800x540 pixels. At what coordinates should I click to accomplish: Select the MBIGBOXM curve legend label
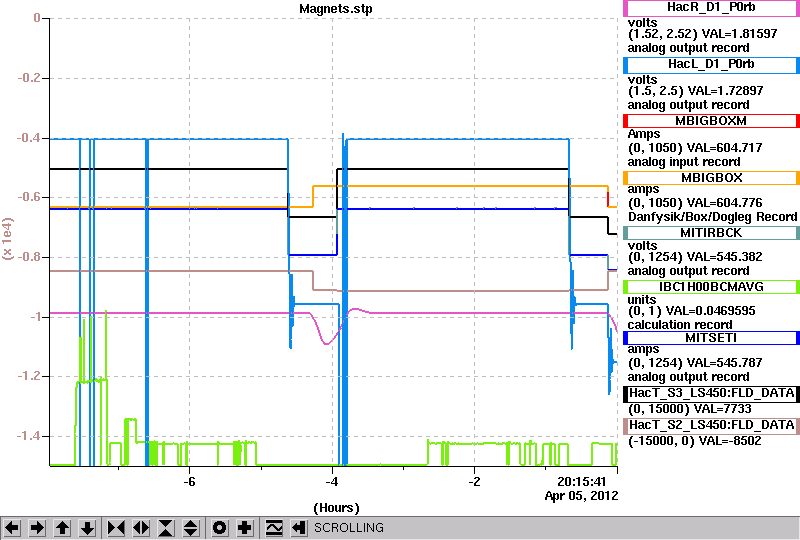coord(711,121)
